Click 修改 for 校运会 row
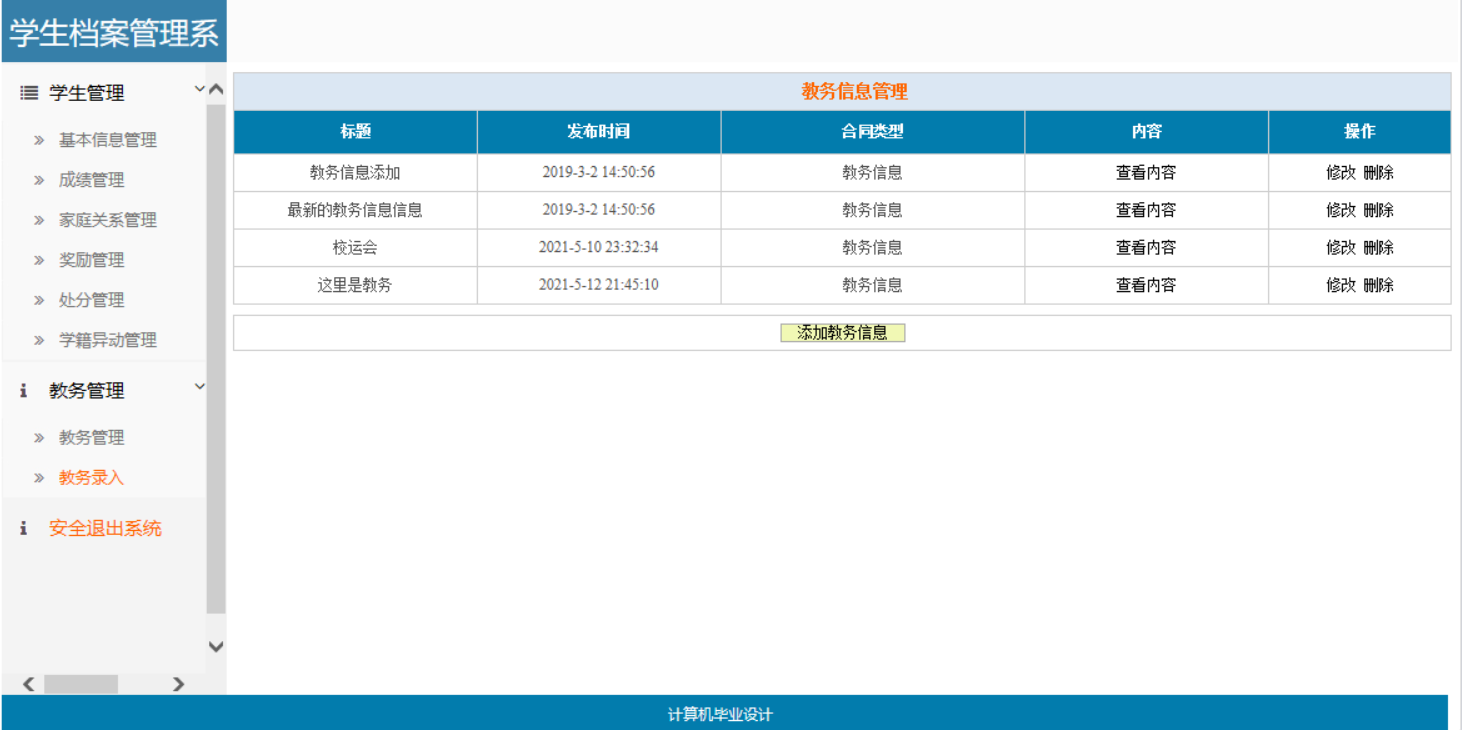The width and height of the screenshot is (1462, 730). [1341, 248]
